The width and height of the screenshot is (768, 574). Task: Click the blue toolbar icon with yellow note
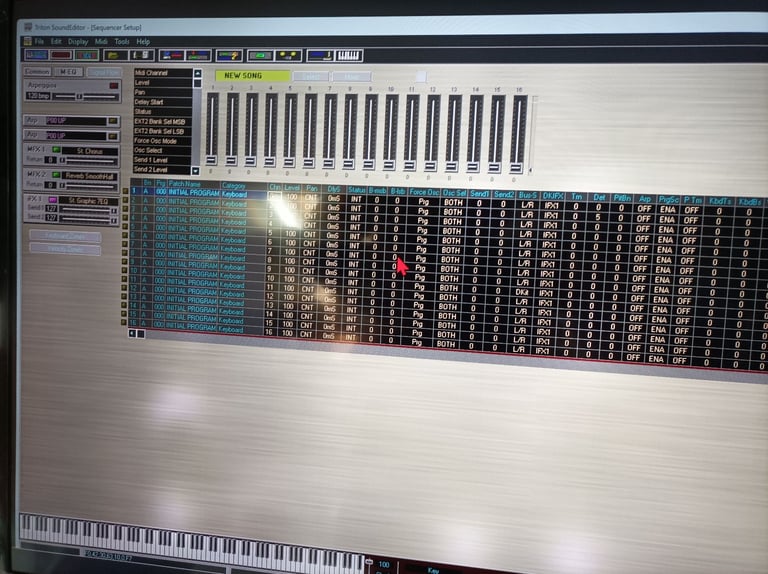pyautogui.click(x=320, y=55)
